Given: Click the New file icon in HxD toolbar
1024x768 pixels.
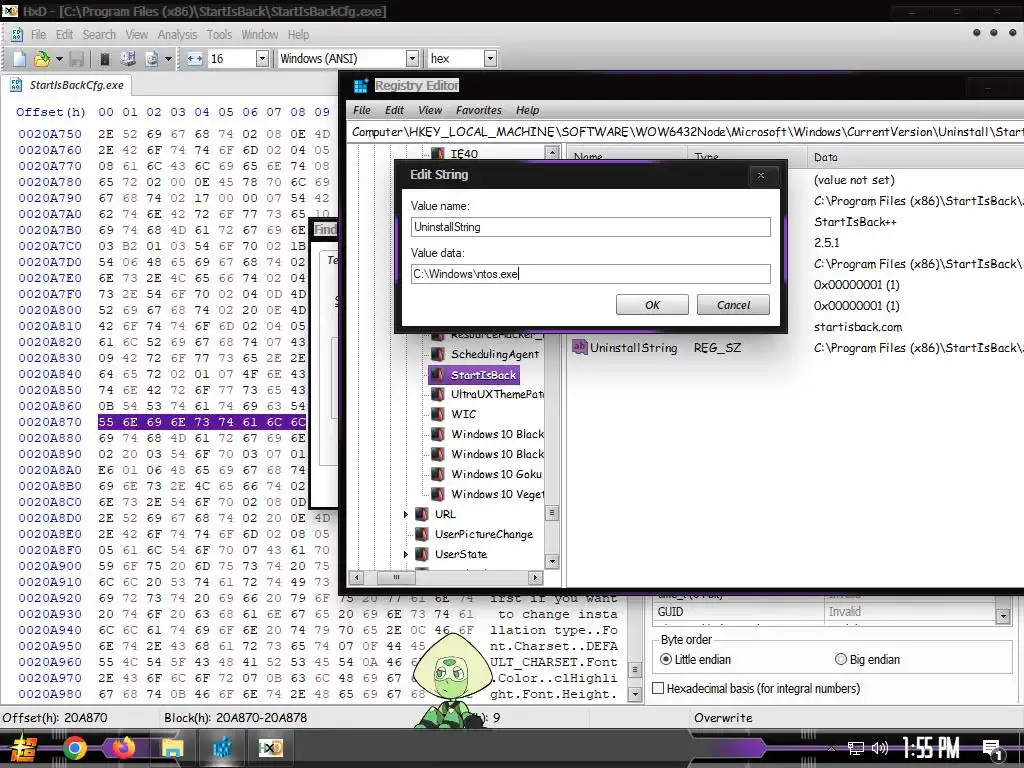Looking at the screenshot, I should click(20, 59).
